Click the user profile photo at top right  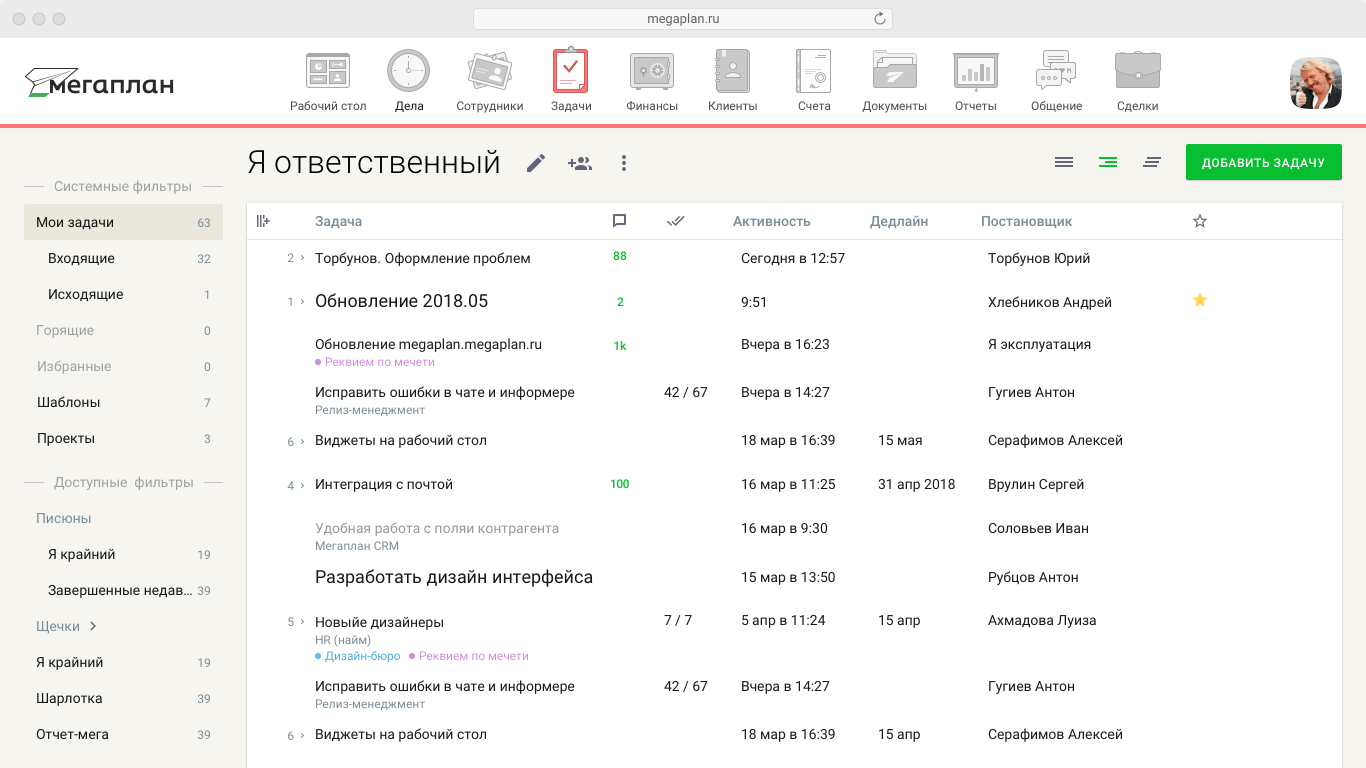tap(1315, 84)
